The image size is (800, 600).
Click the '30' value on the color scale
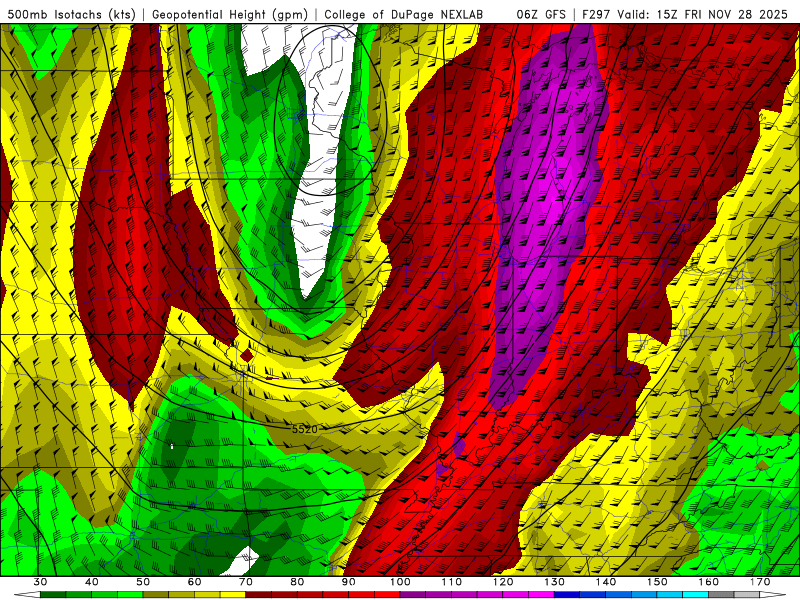point(40,582)
